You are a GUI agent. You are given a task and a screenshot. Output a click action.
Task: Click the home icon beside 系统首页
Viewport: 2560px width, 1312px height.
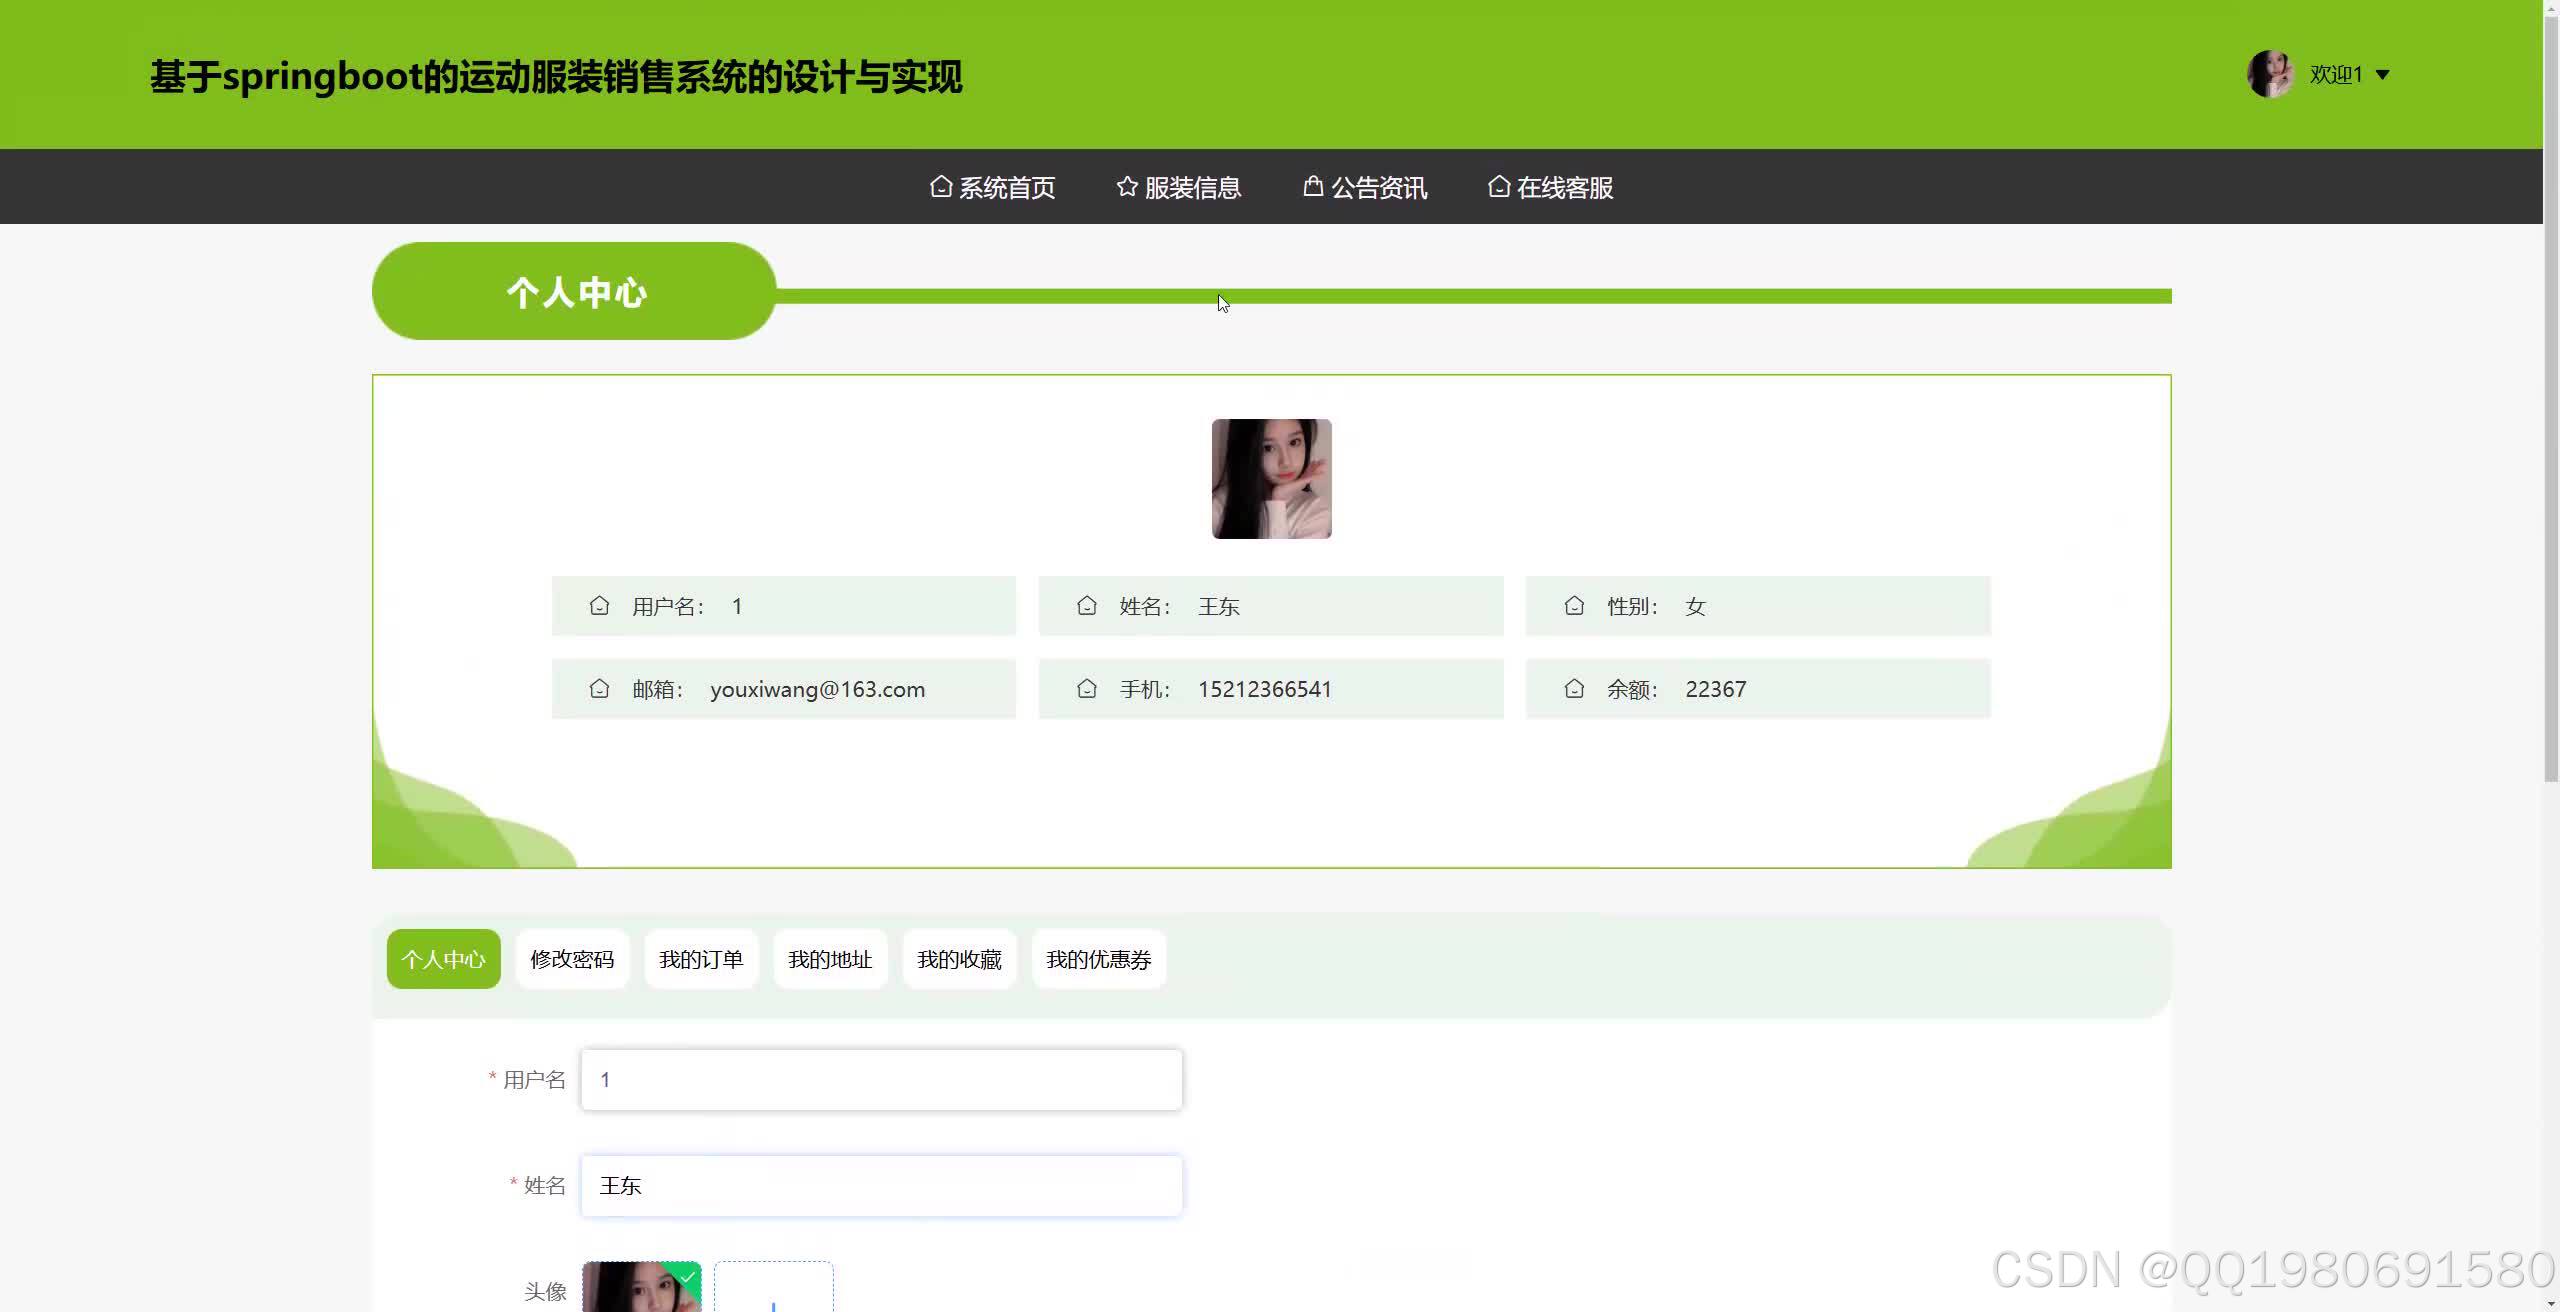(940, 187)
